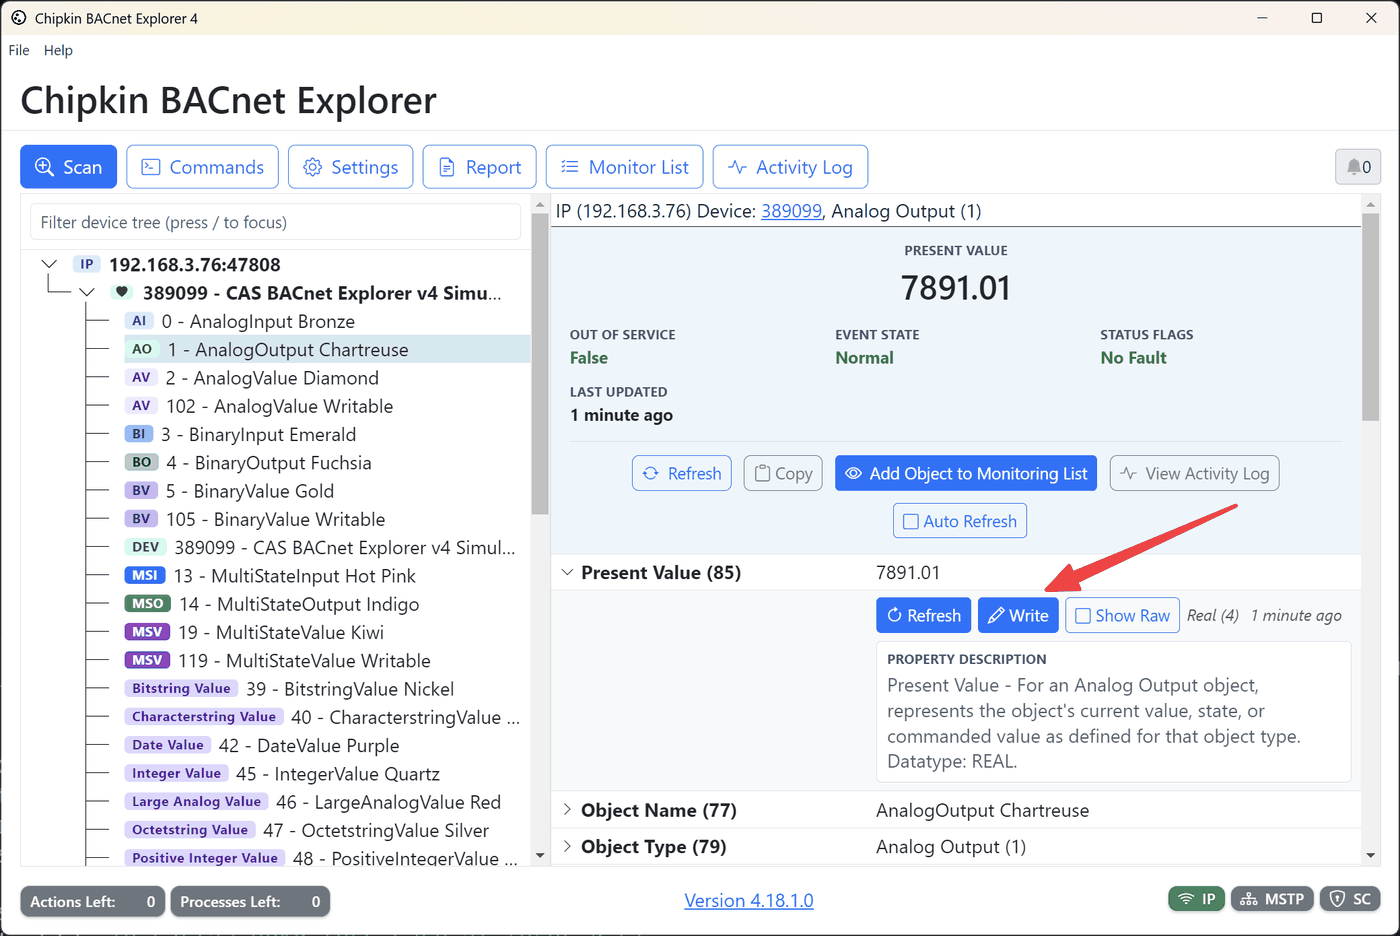Select AI badge of AnalogInput Bronze
This screenshot has width=1400, height=936.
tap(139, 321)
